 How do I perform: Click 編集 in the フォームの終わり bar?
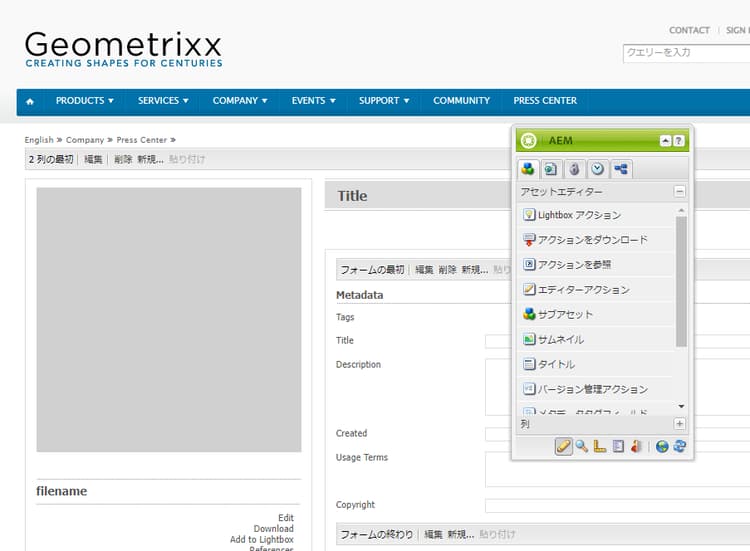433,534
